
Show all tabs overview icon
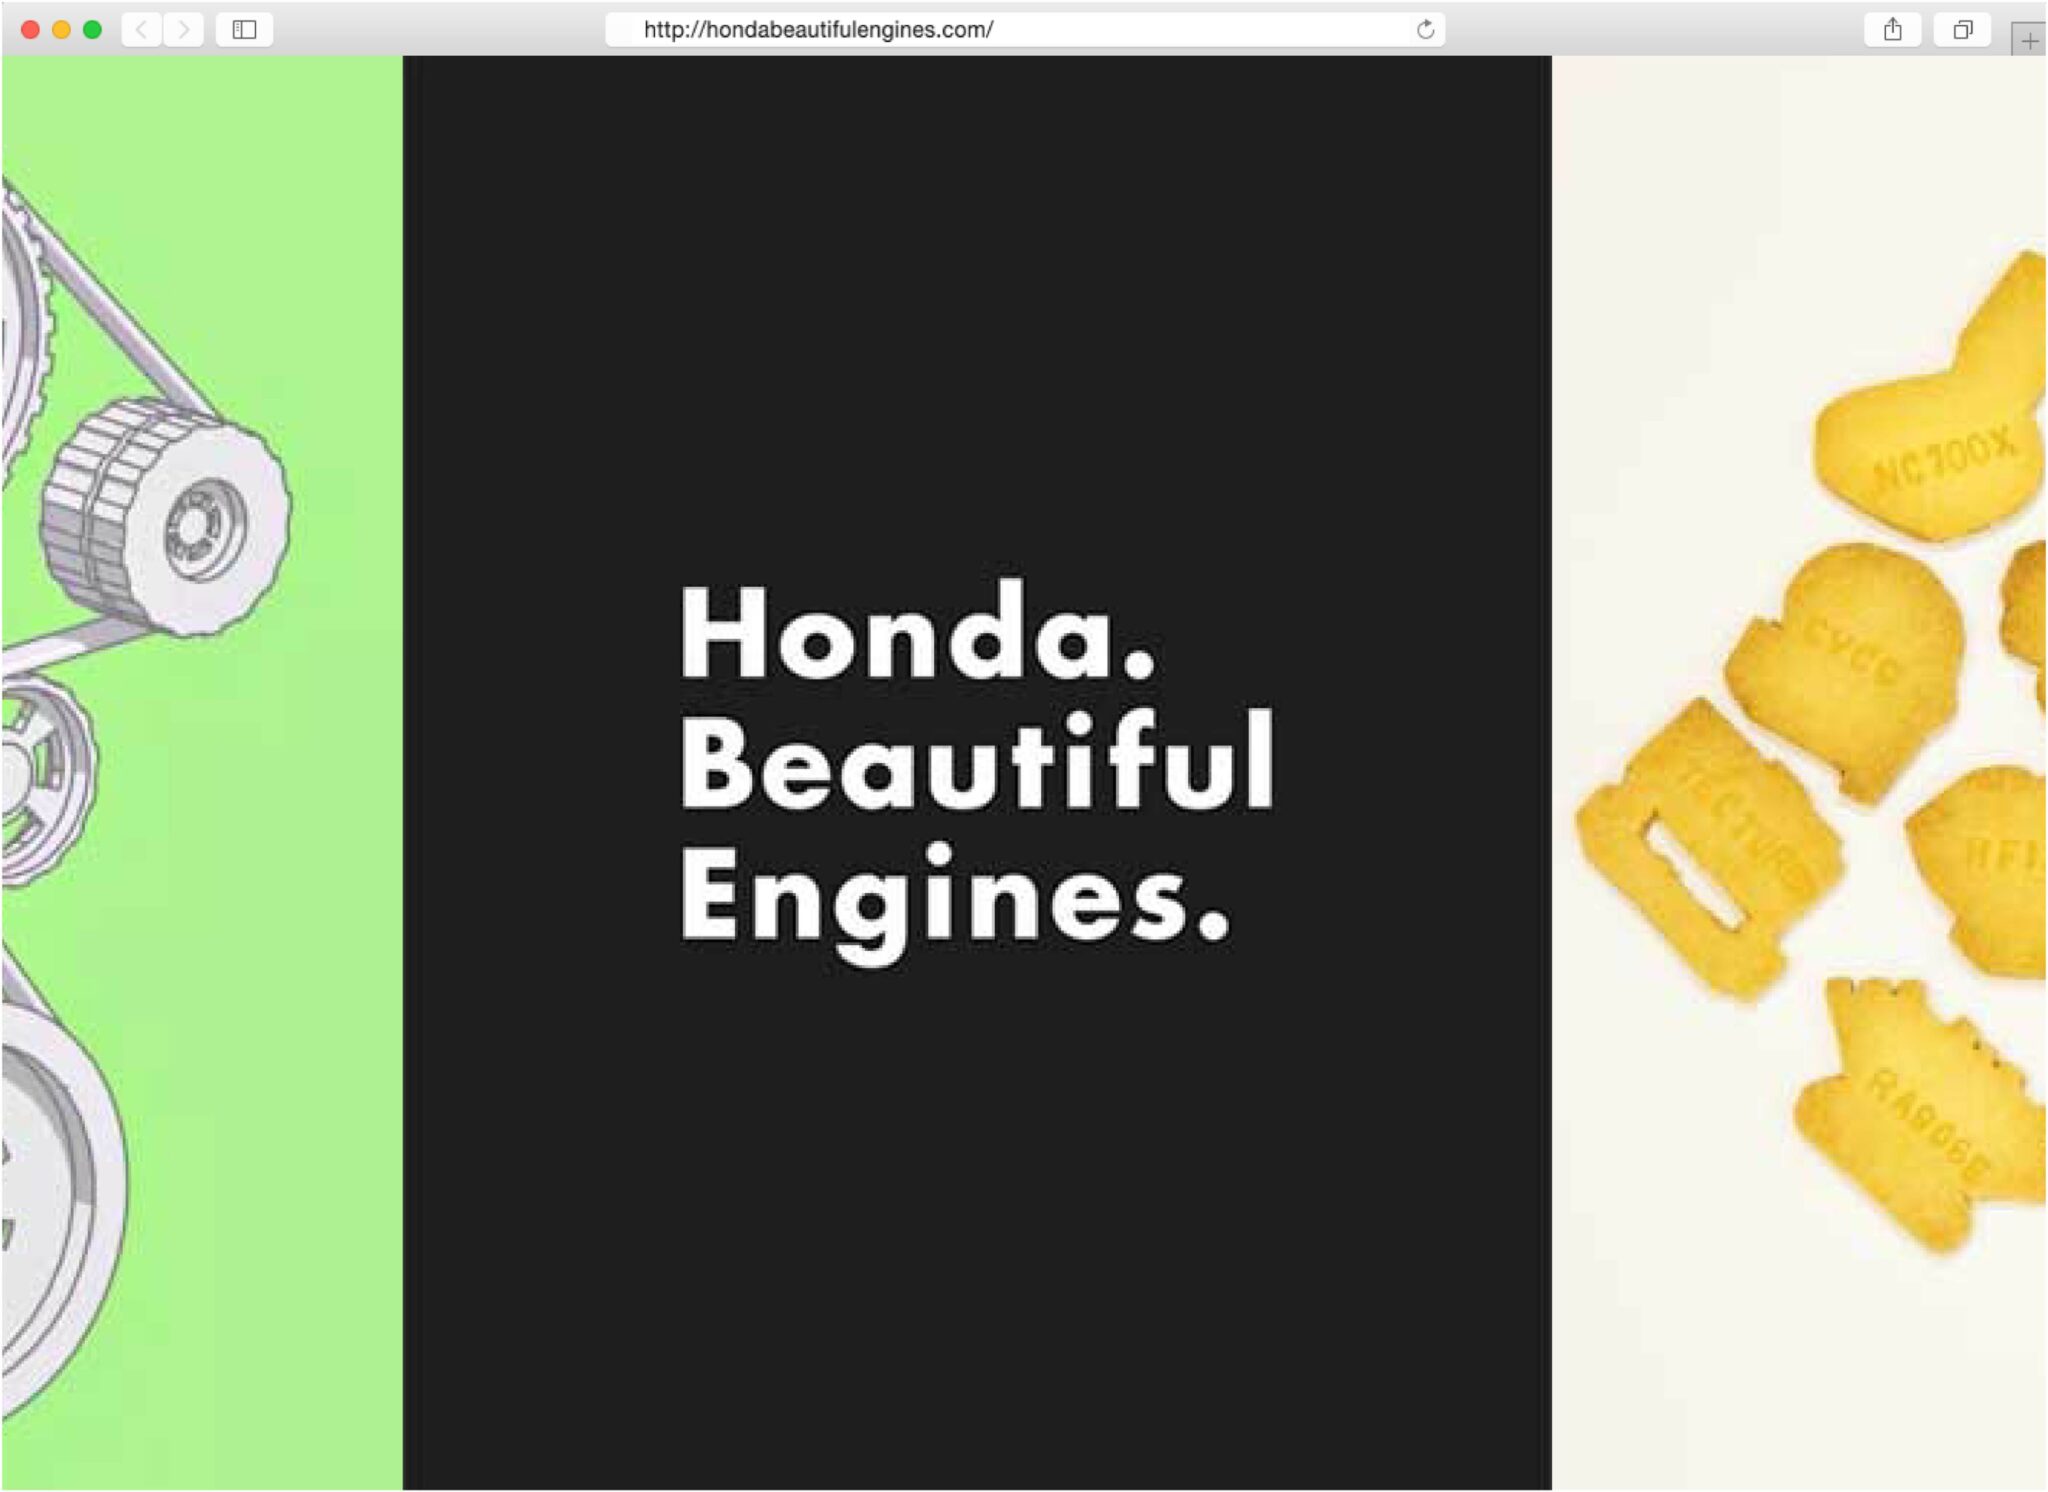1962,30
